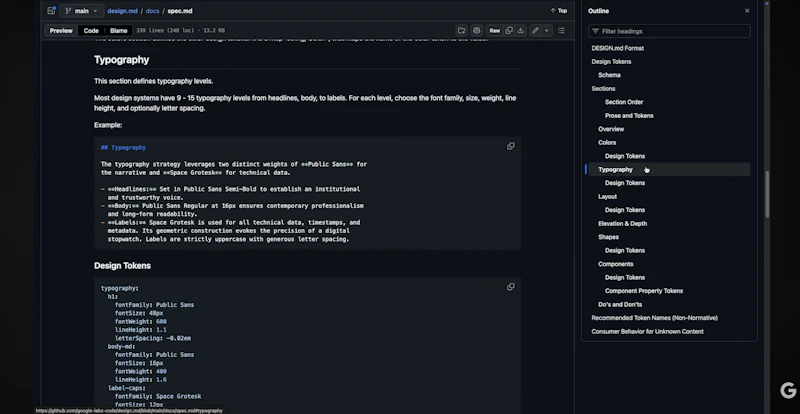Click the 'body-md:' key in code
The image size is (800, 414).
(121, 347)
